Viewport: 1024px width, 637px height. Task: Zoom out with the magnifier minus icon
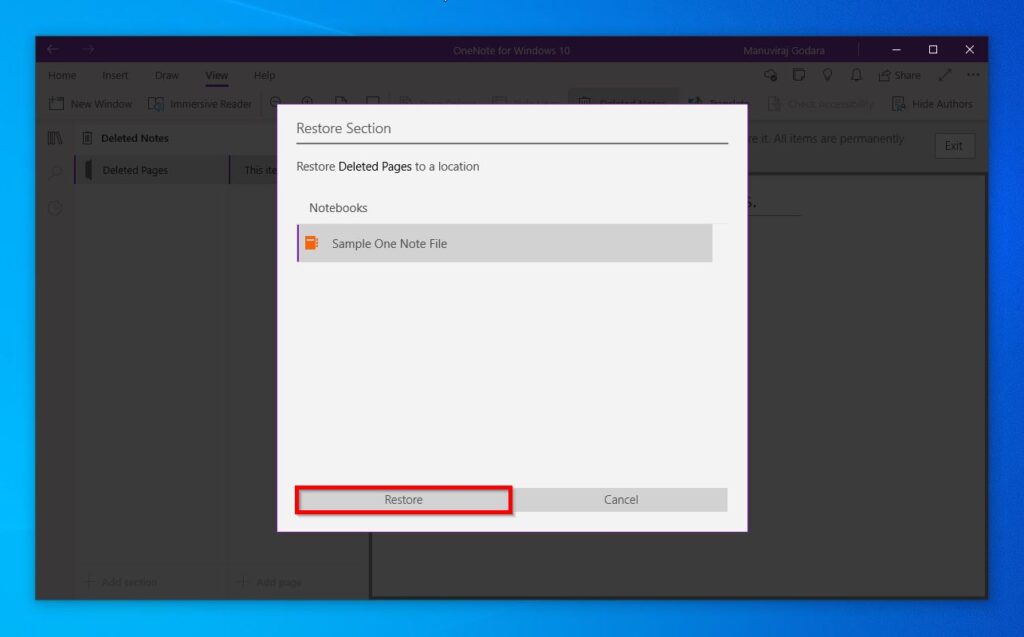coord(274,101)
